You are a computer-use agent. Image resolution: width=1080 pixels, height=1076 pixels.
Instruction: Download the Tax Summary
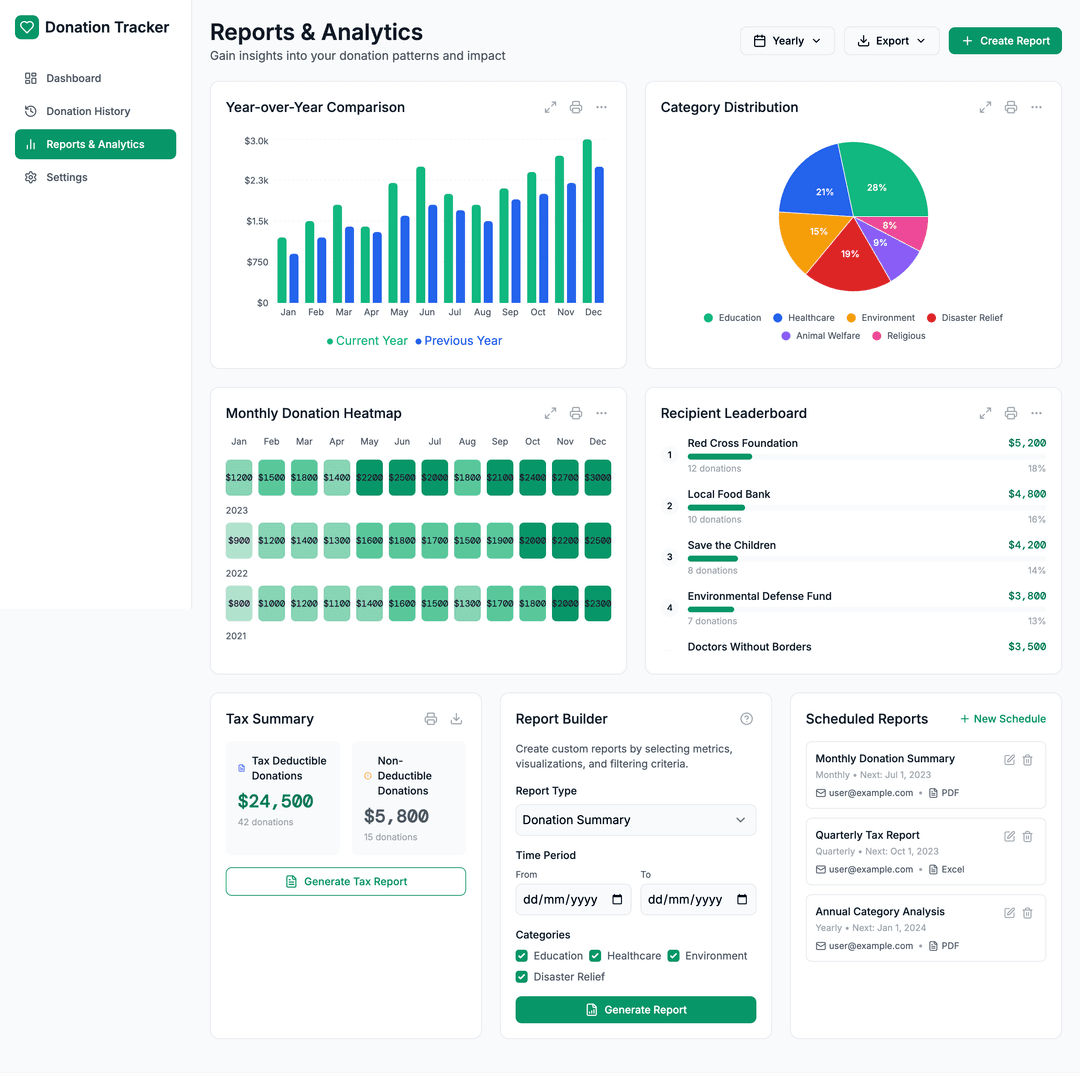(456, 719)
